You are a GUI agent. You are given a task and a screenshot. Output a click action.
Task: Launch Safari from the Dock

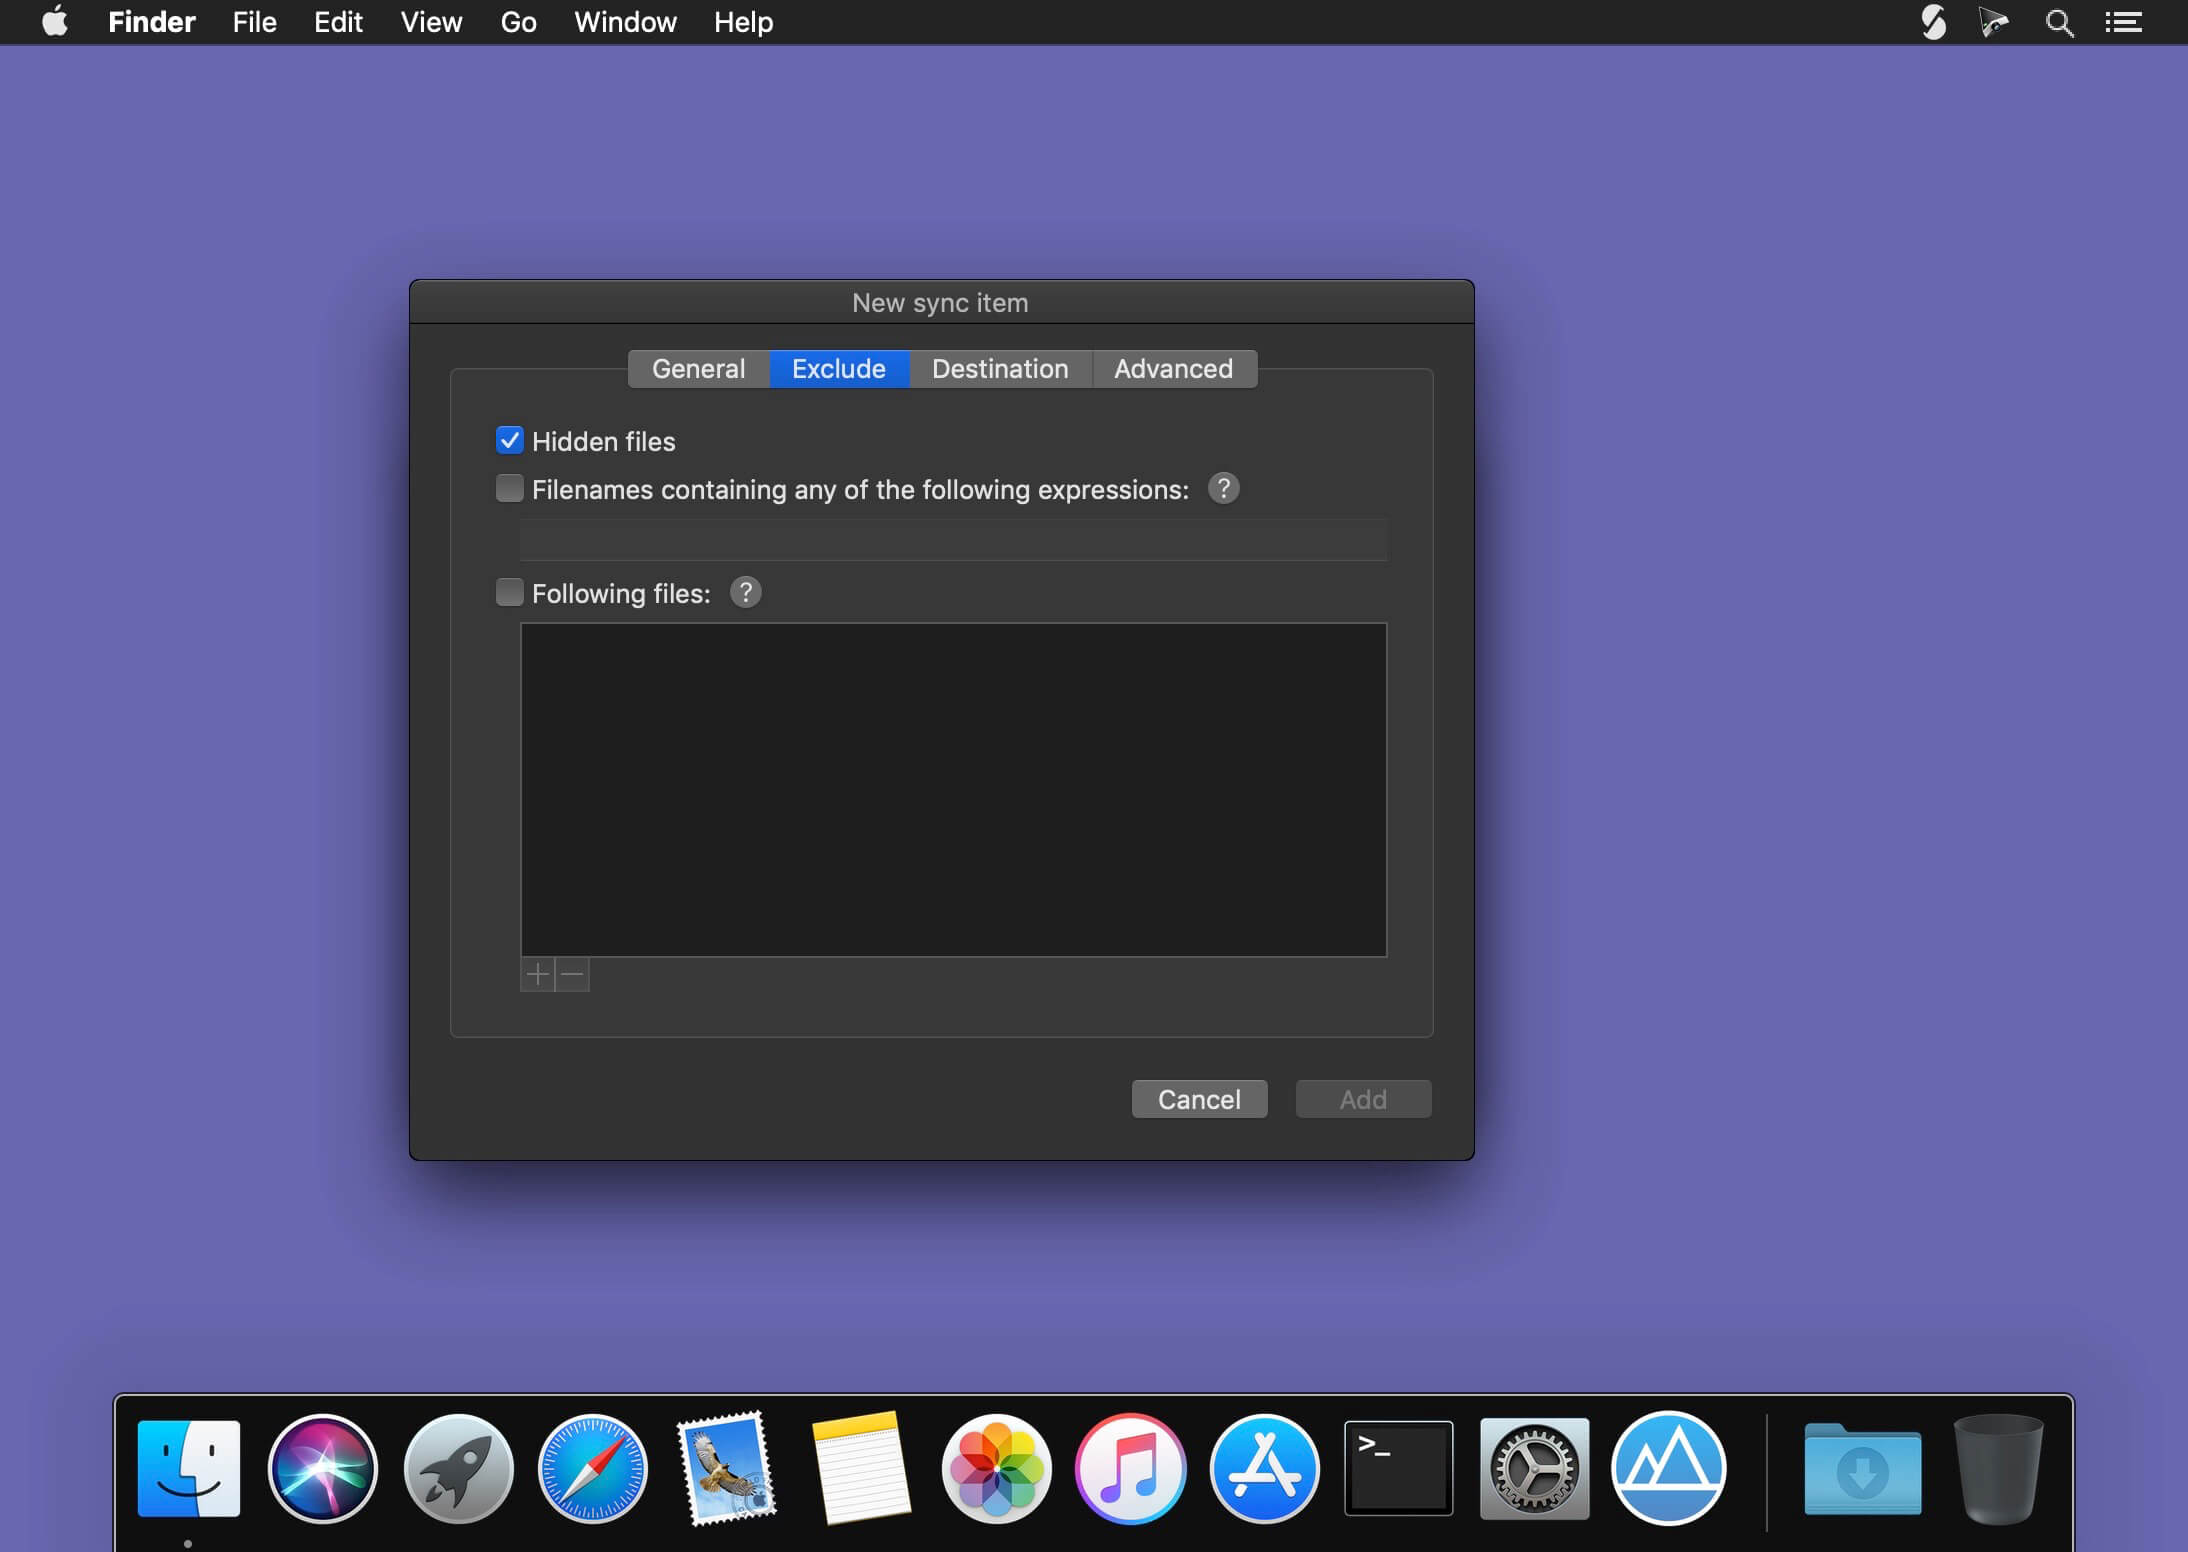coord(591,1467)
